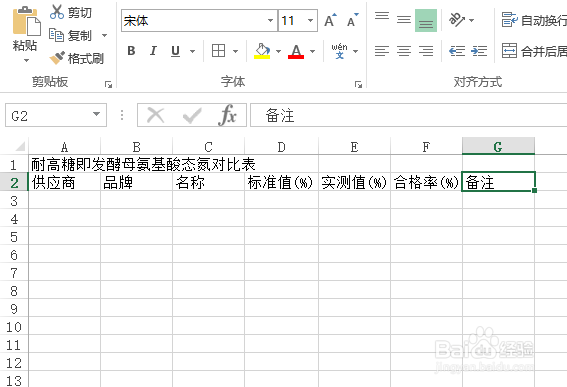This screenshot has height=387, width=567.
Task: Increase font size with the larger A
Action: (330, 21)
